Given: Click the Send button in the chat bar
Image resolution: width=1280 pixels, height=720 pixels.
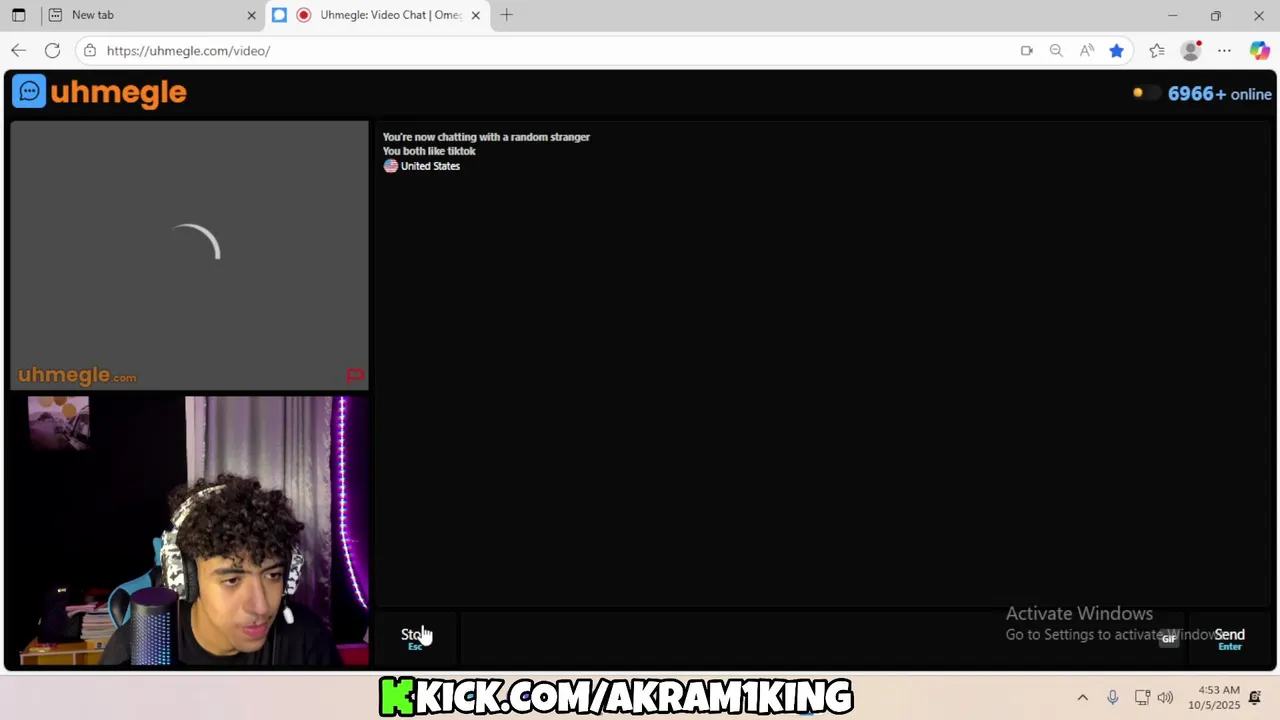Looking at the screenshot, I should pyautogui.click(x=1229, y=638).
